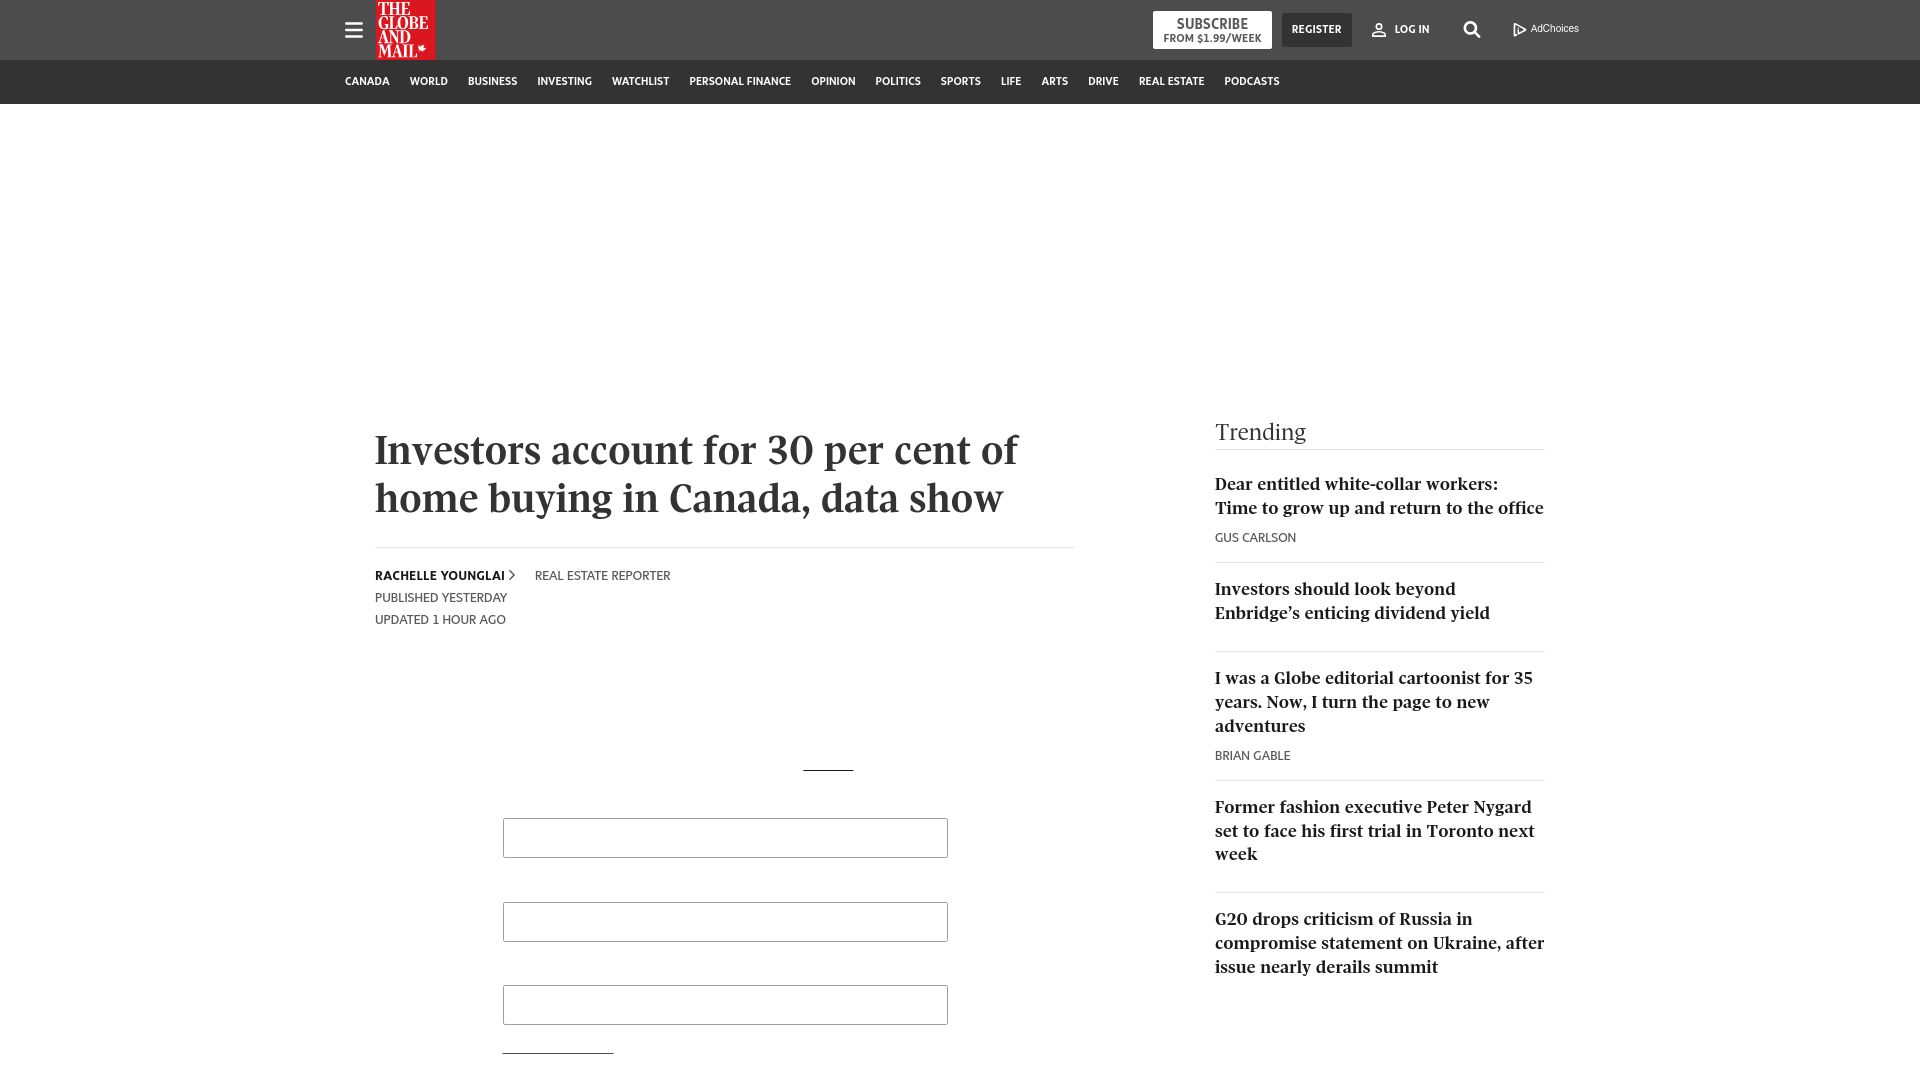1920x1080 pixels.
Task: Open the Arts section
Action: [1054, 81]
